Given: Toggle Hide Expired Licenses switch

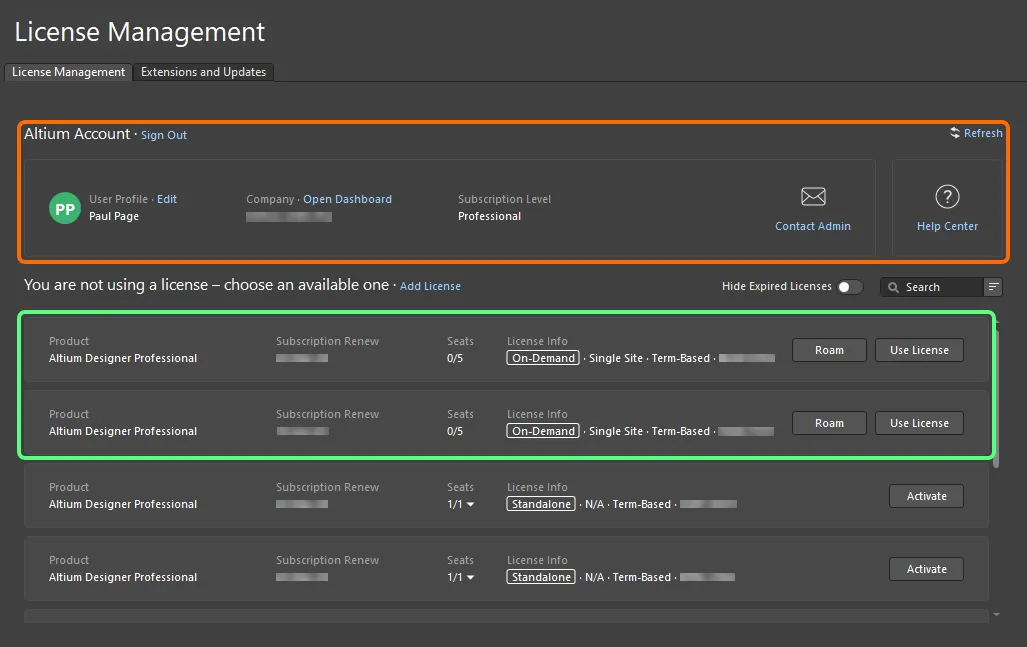Looking at the screenshot, I should [850, 287].
